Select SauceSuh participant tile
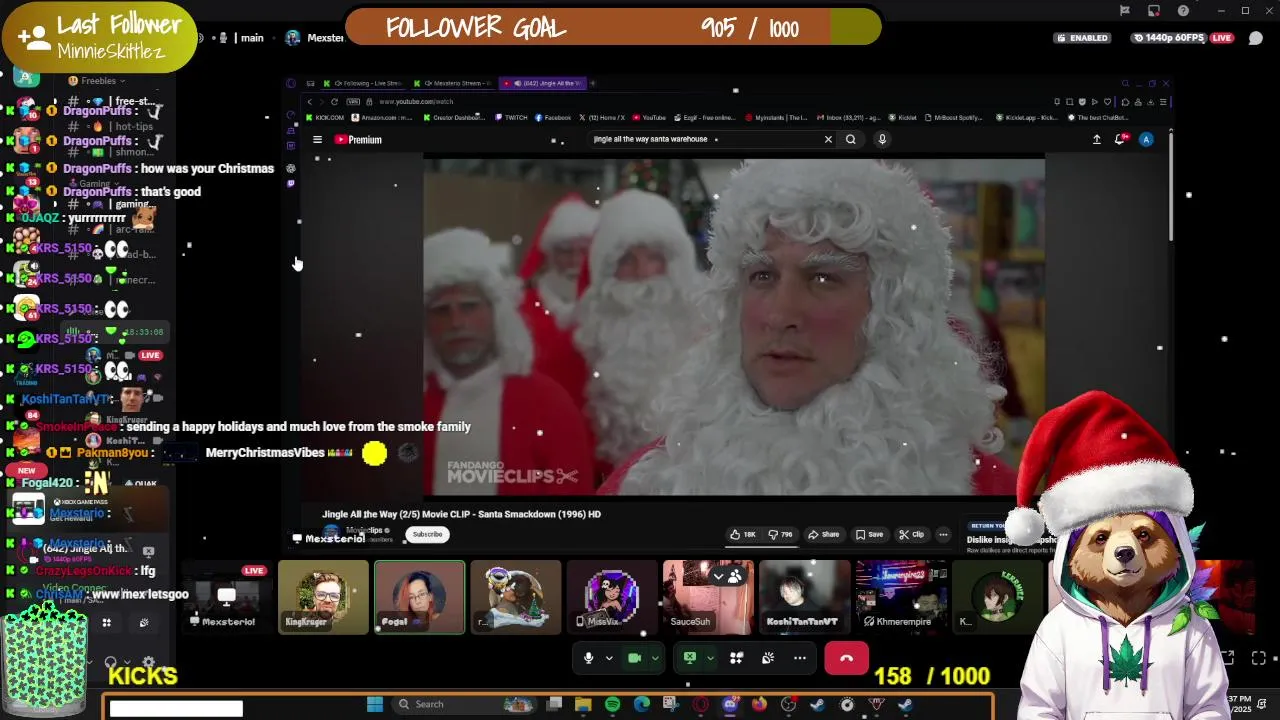Viewport: 1280px width, 720px height. [708, 597]
